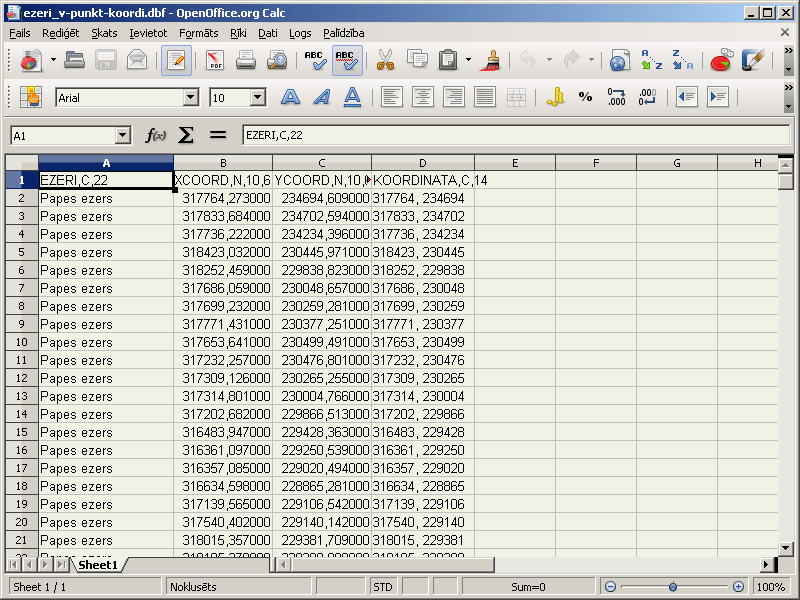Add a decimal place
The width and height of the screenshot is (800, 600).
tap(616, 97)
